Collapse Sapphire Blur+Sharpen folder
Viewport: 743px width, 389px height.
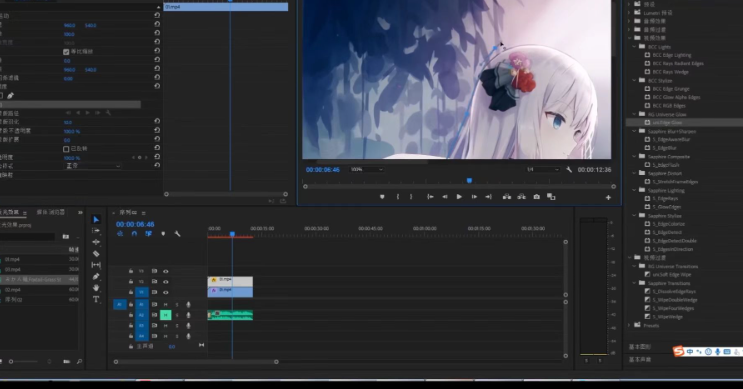634,131
